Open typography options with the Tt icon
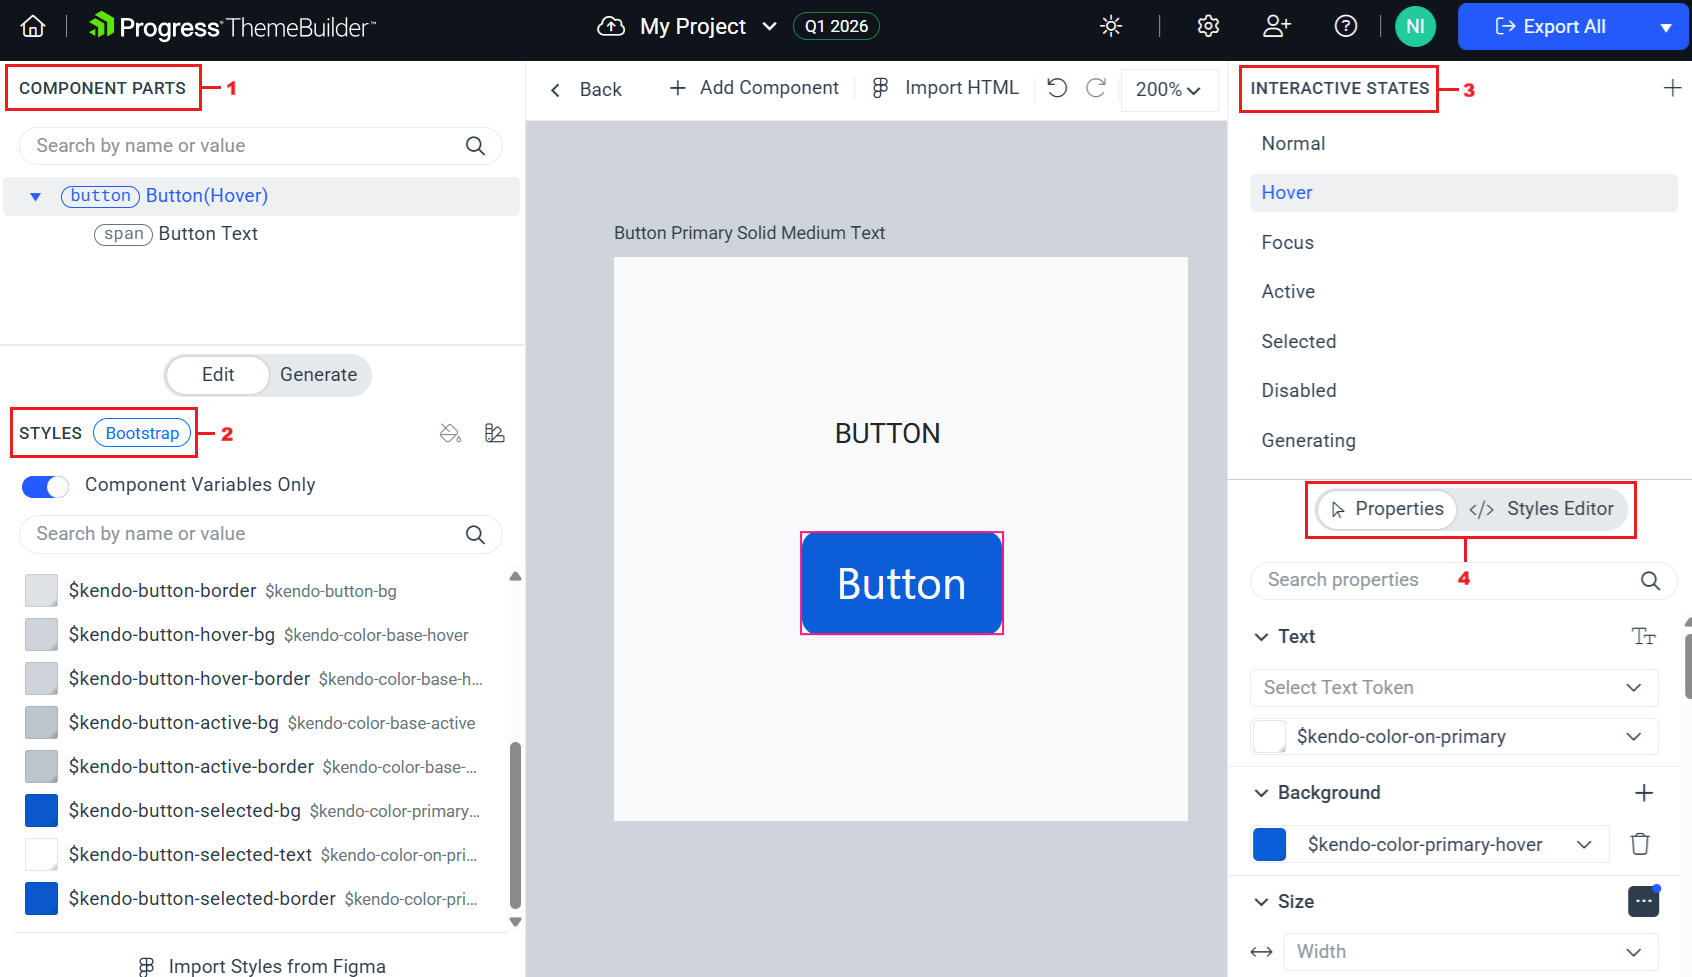 (x=1644, y=636)
